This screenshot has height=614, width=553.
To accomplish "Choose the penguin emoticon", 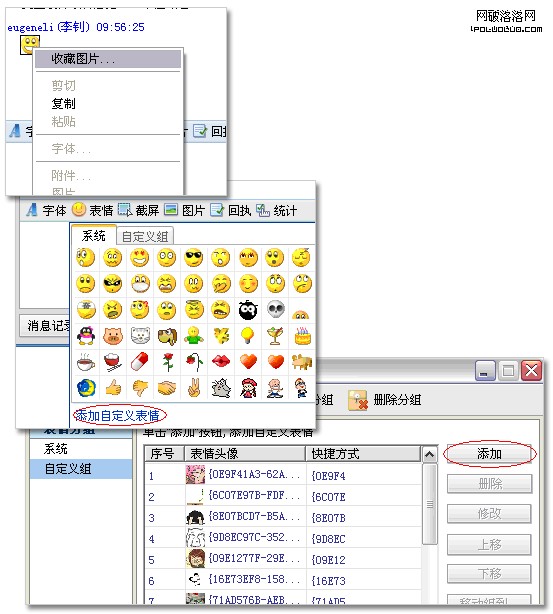I will pos(86,336).
